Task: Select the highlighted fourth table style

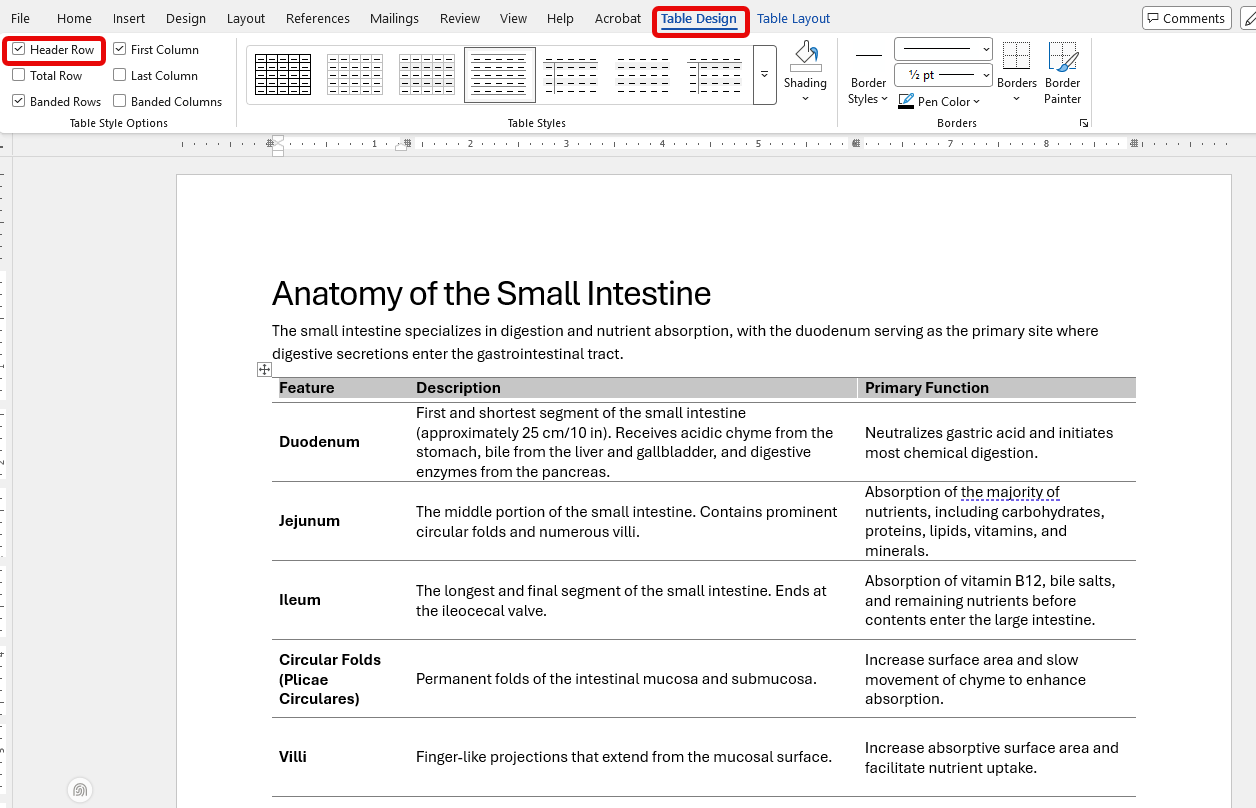Action: click(x=500, y=75)
